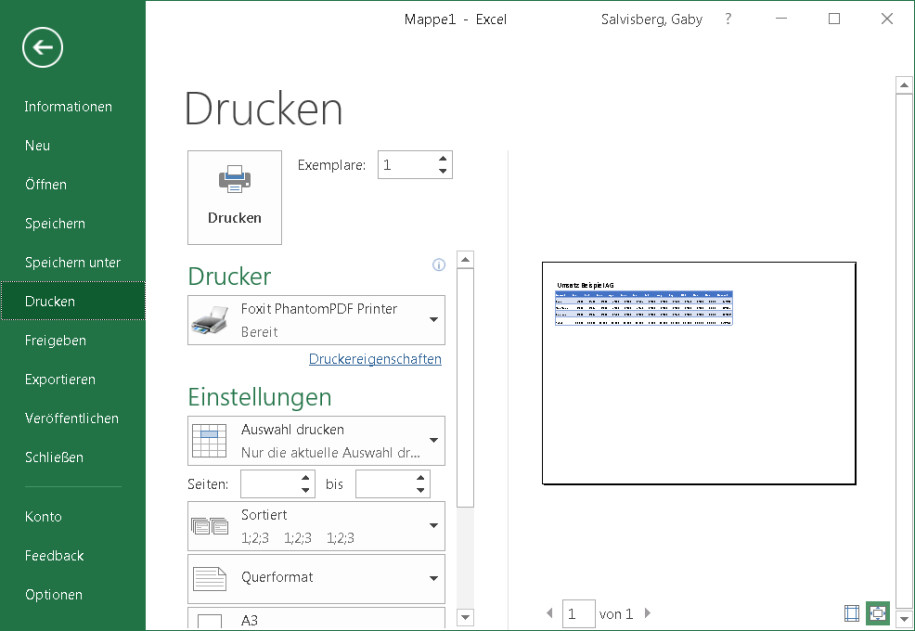Go to previous preview page arrow
This screenshot has width=915, height=631.
pos(549,613)
